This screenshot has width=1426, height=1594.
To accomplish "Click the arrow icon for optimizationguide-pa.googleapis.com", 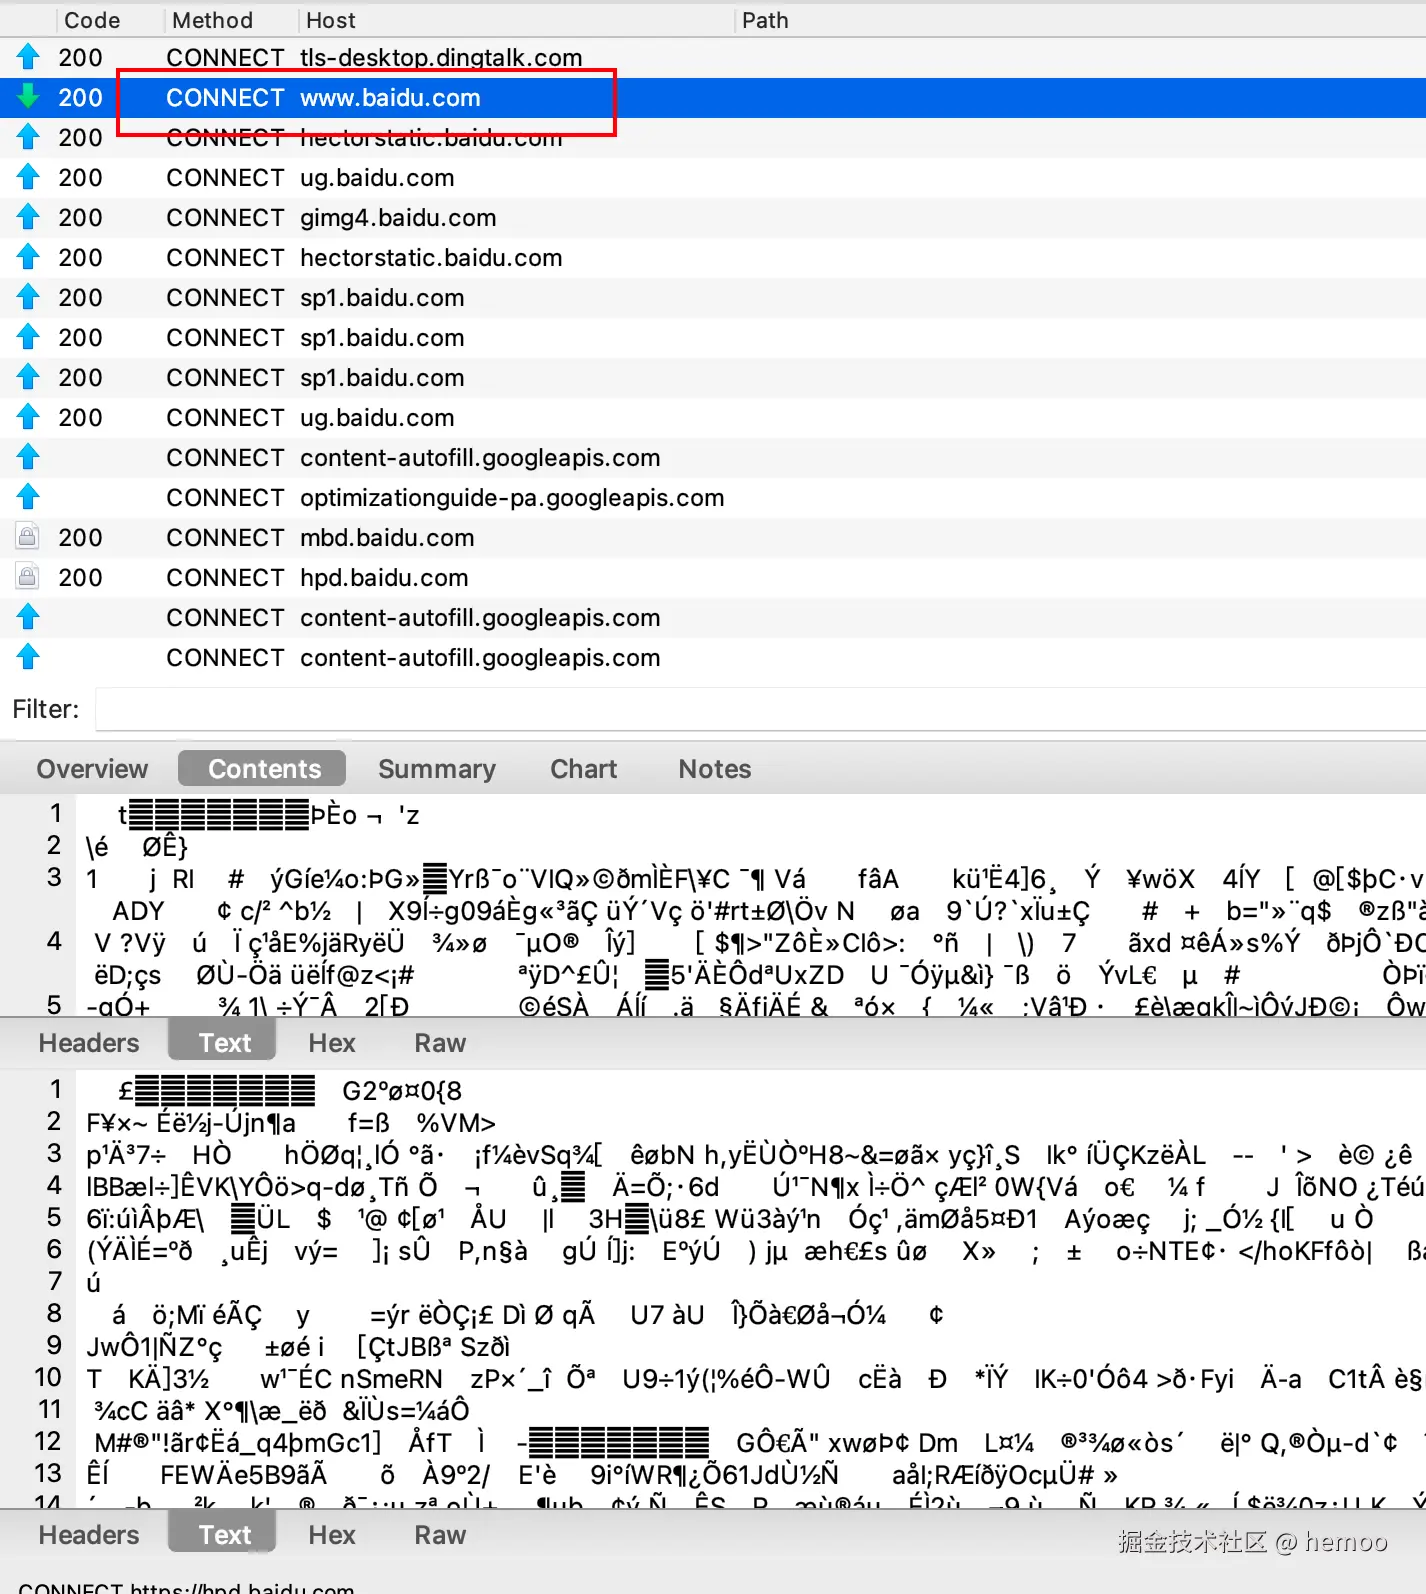I will (x=28, y=497).
